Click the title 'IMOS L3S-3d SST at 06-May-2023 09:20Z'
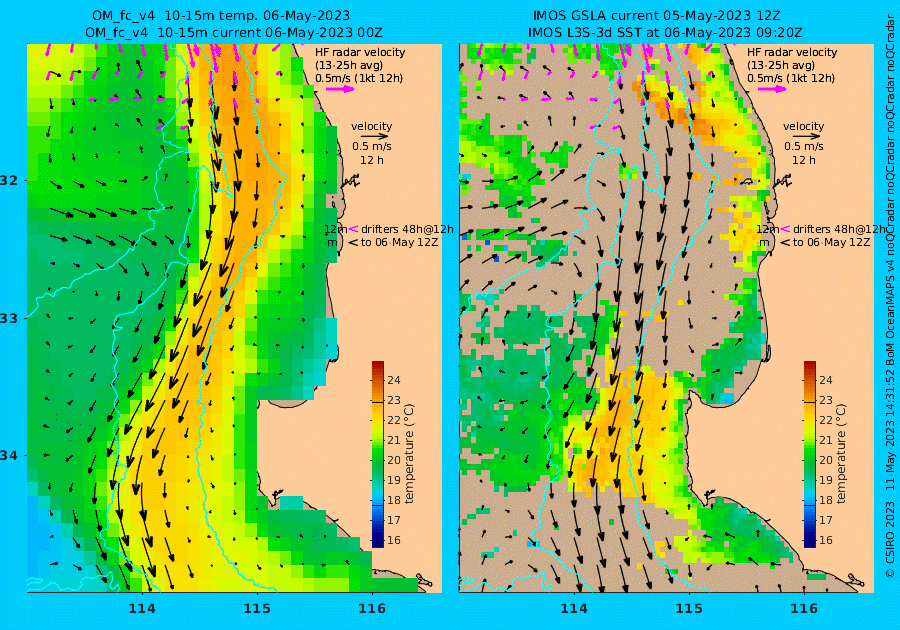Screen dimensions: 900x630 click(x=665, y=33)
